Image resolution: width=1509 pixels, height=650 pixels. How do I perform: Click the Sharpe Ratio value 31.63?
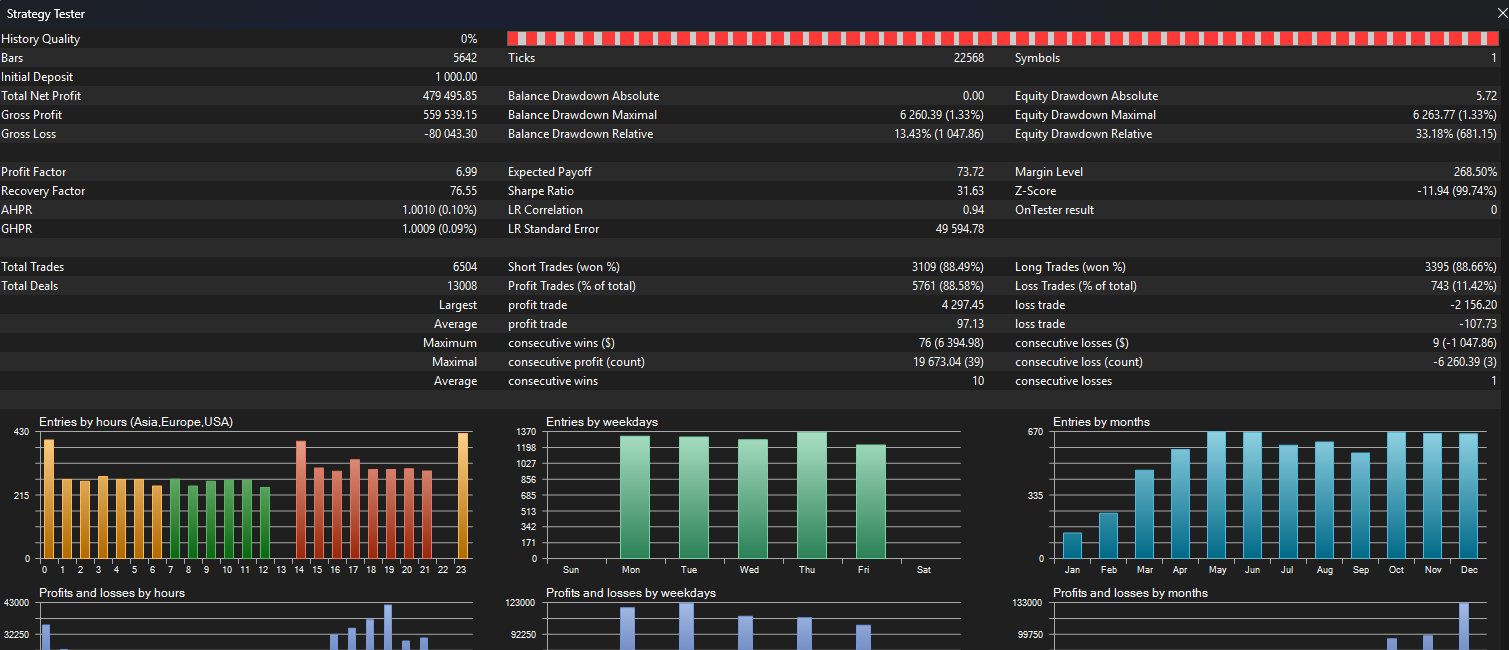(x=970, y=190)
